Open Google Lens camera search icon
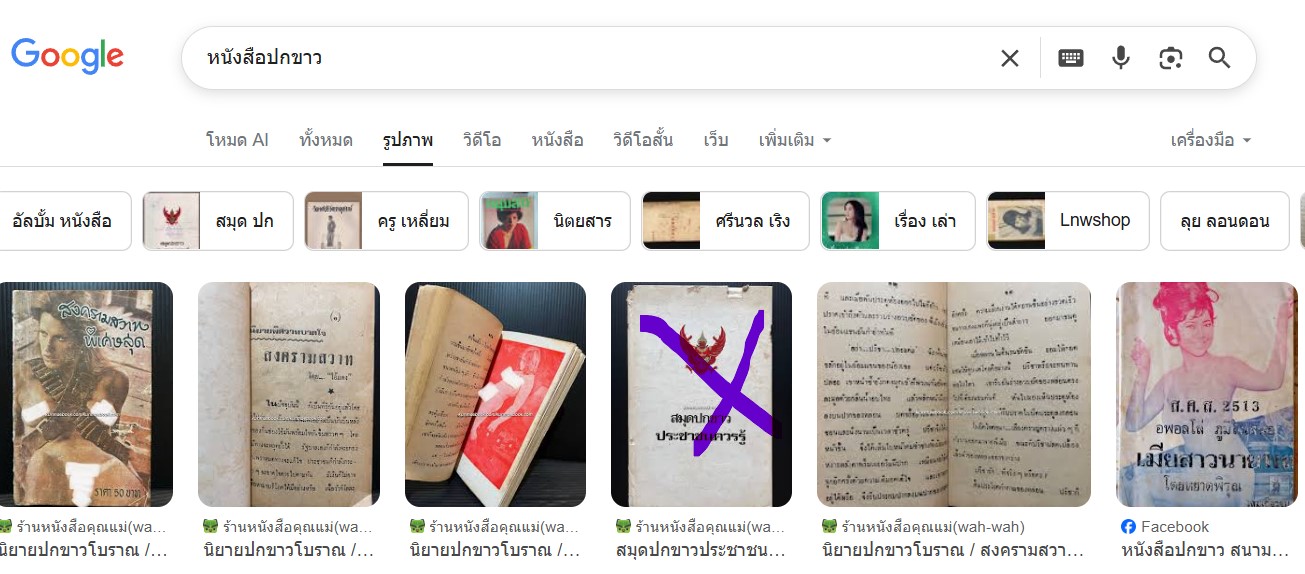 pyautogui.click(x=1170, y=58)
